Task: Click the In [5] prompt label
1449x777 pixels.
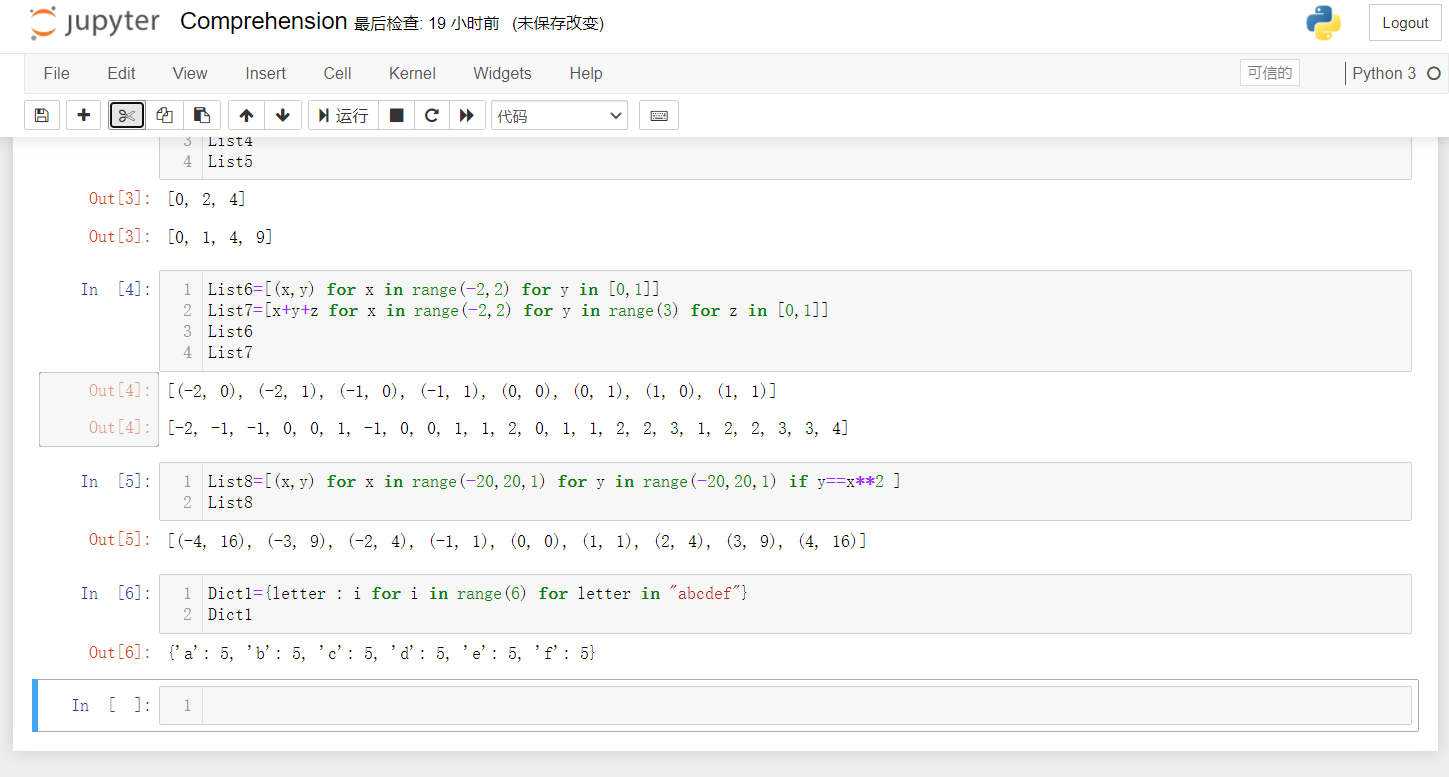Action: [x=116, y=481]
